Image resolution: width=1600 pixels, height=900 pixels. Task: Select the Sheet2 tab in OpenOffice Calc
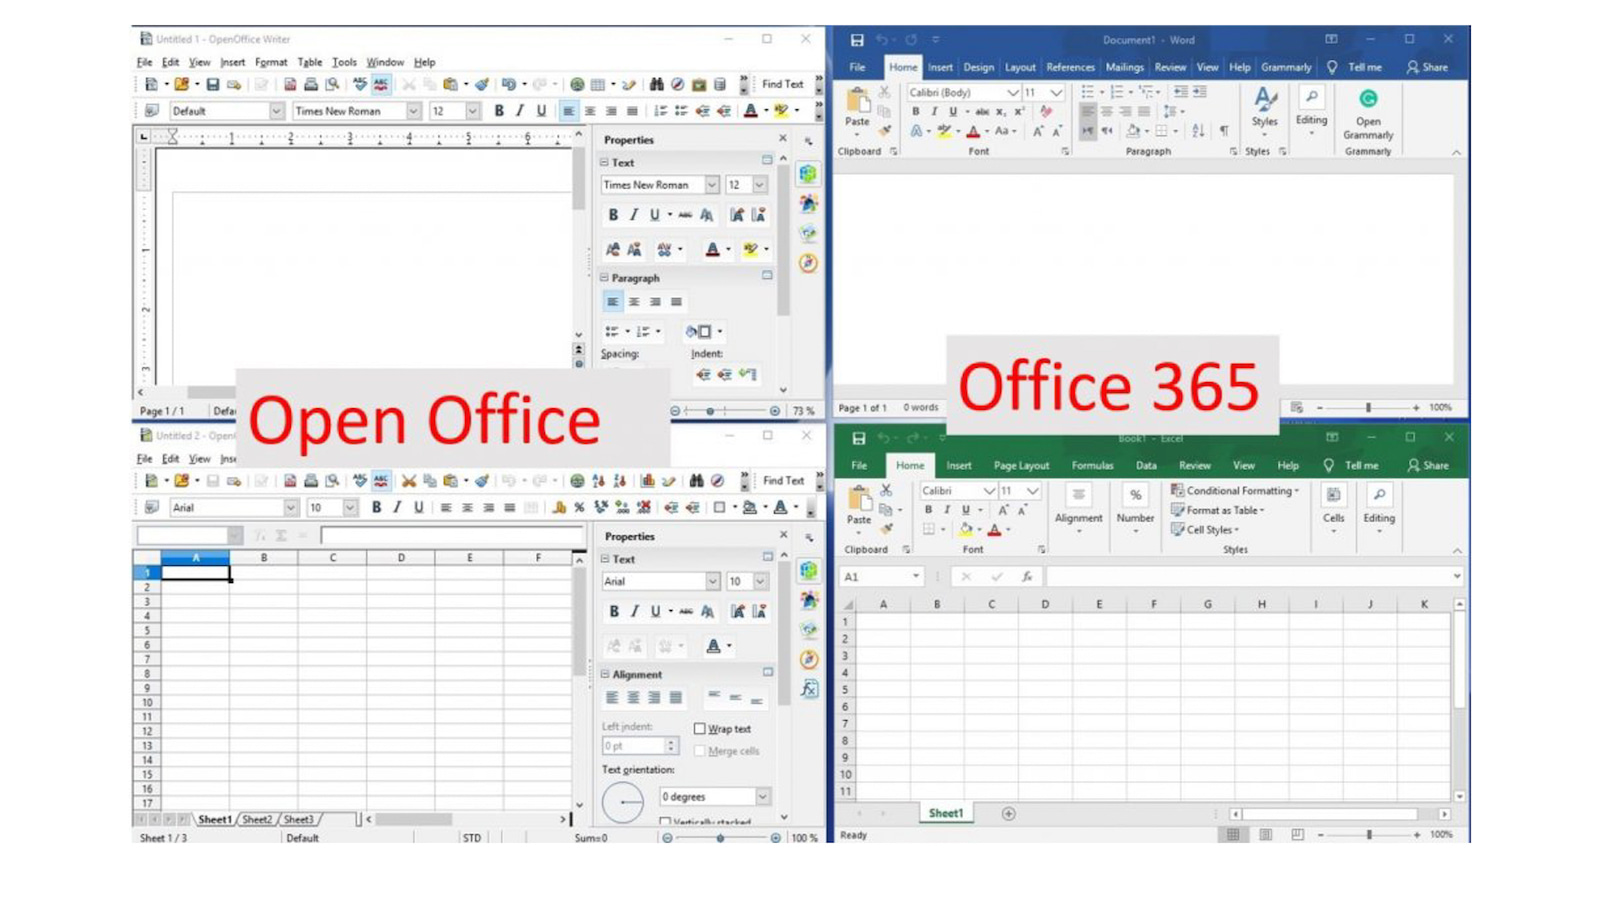coord(256,818)
